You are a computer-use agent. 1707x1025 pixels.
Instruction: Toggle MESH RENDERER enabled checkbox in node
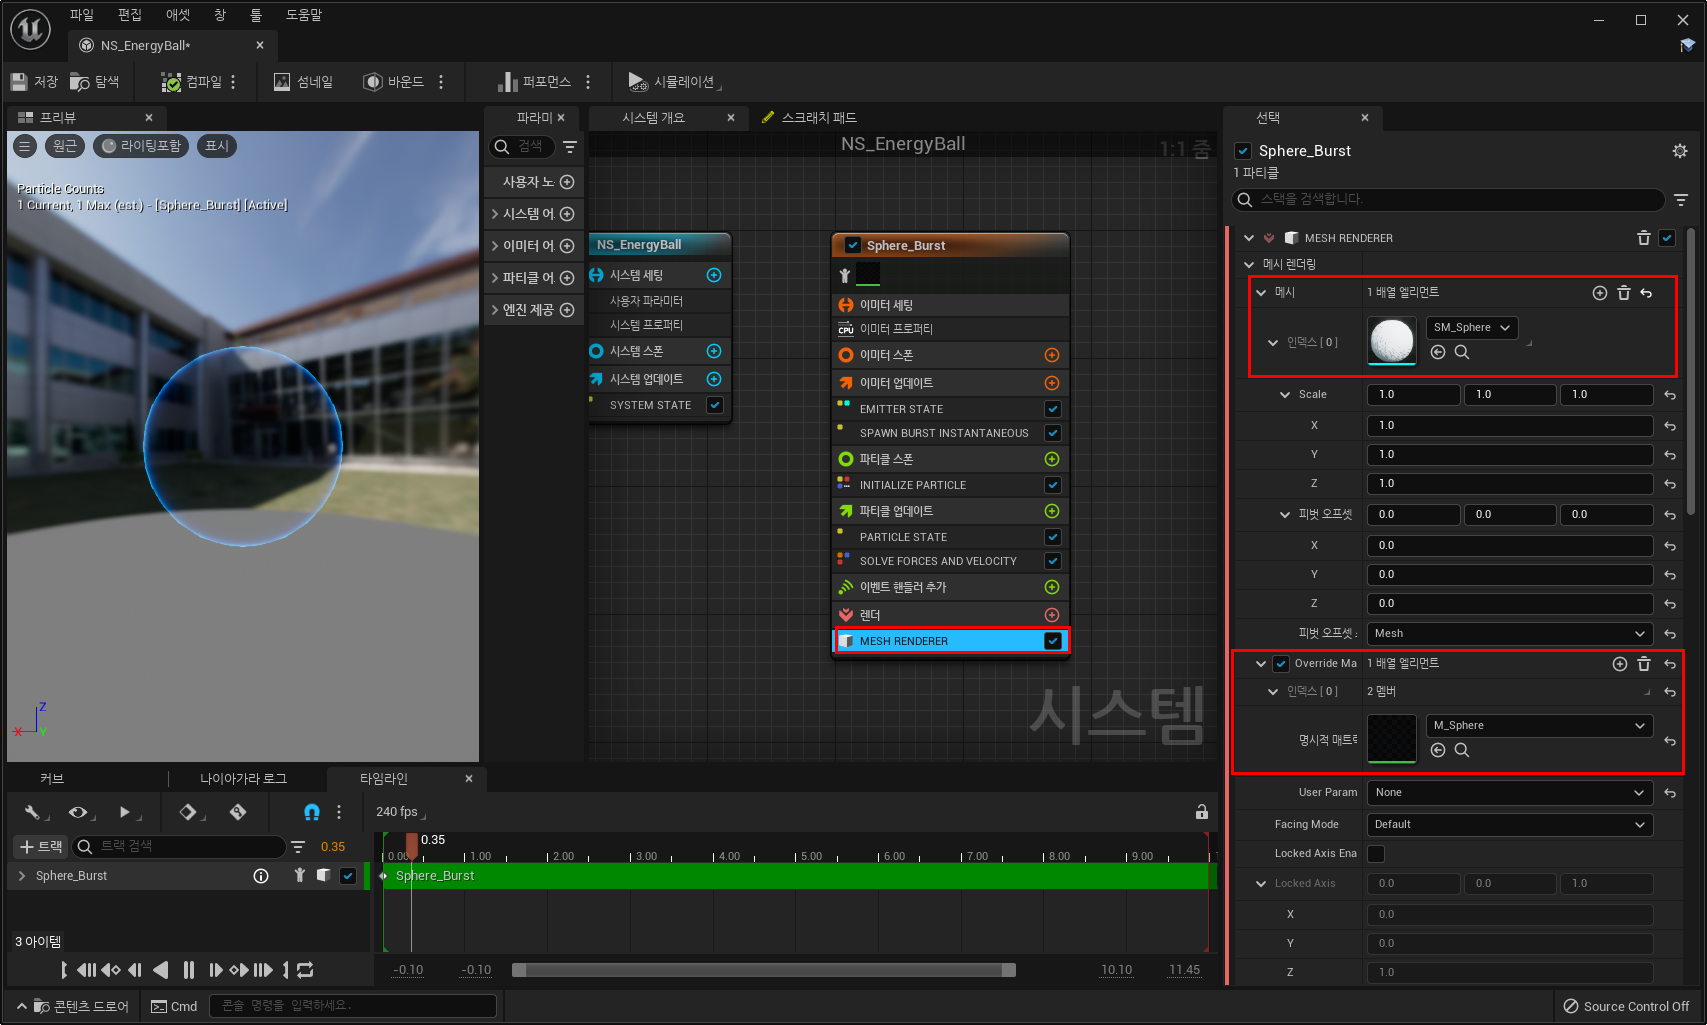[x=1053, y=641]
